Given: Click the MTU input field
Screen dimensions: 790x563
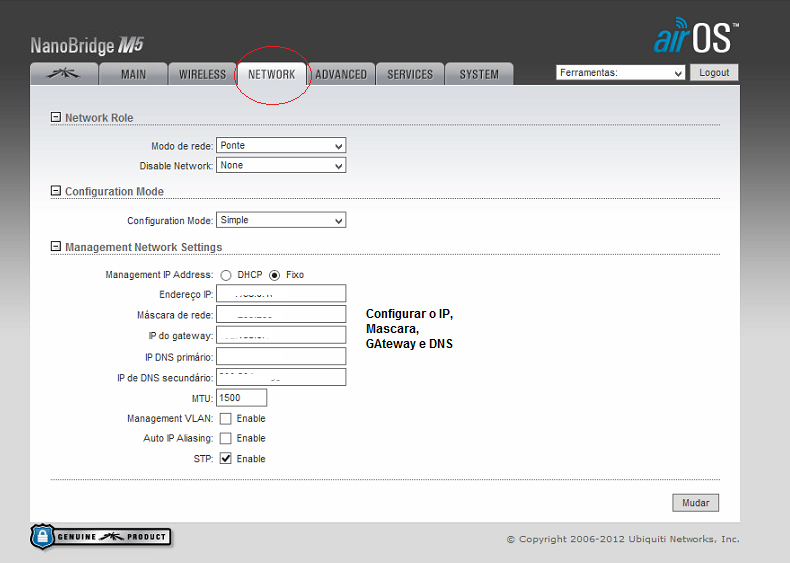Looking at the screenshot, I should (242, 398).
